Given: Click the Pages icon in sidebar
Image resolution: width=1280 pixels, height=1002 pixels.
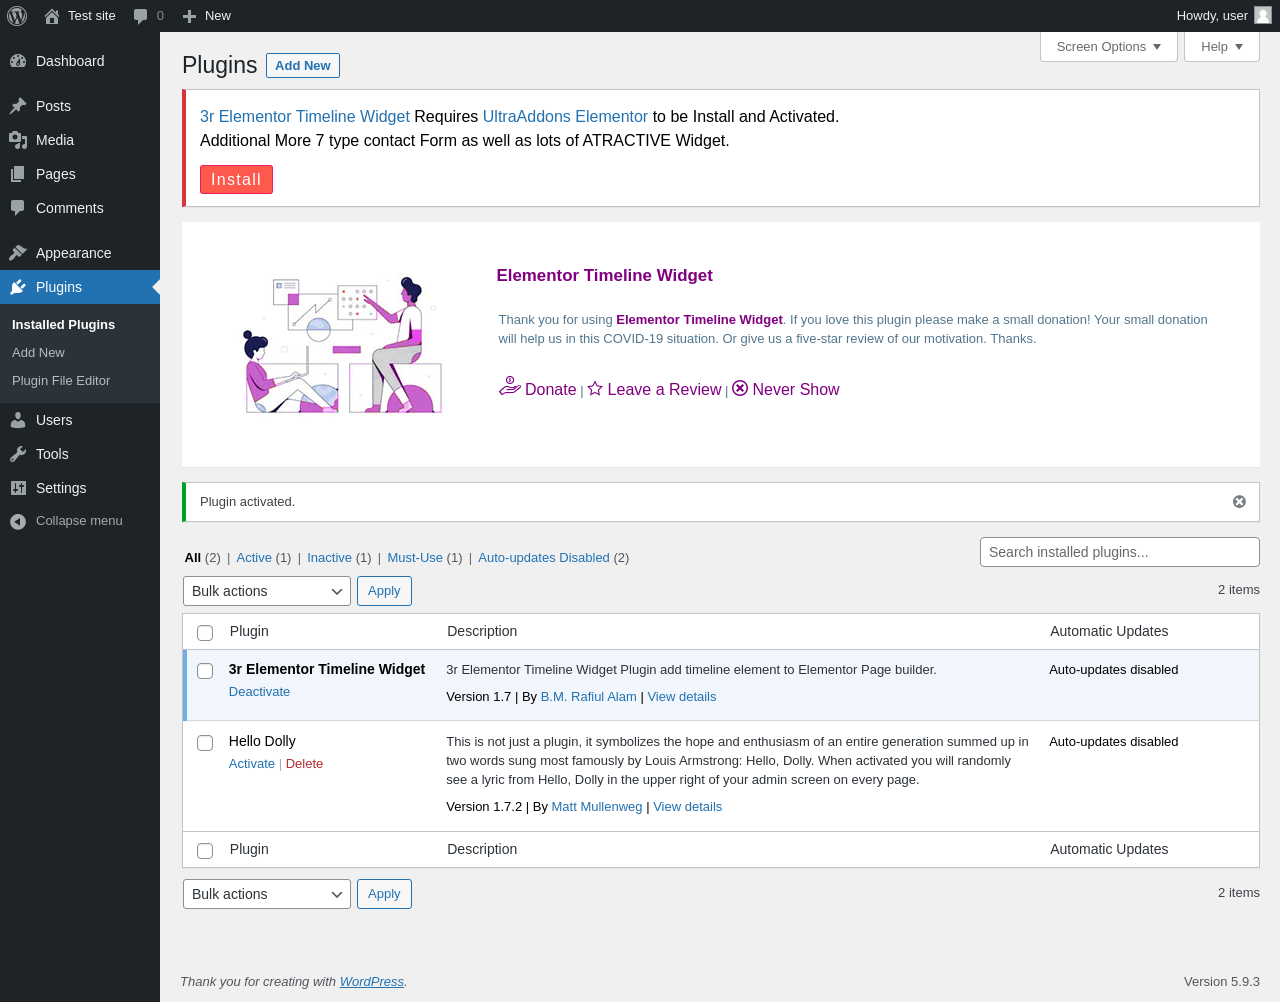Looking at the screenshot, I should point(18,174).
